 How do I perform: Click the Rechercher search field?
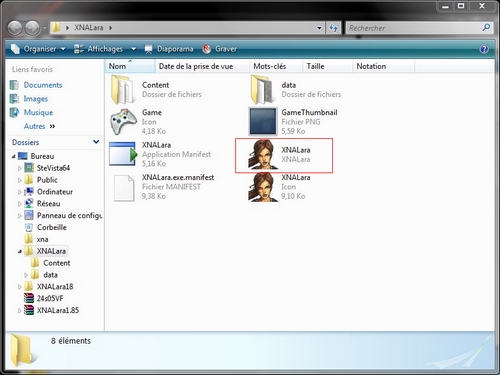coord(413,28)
